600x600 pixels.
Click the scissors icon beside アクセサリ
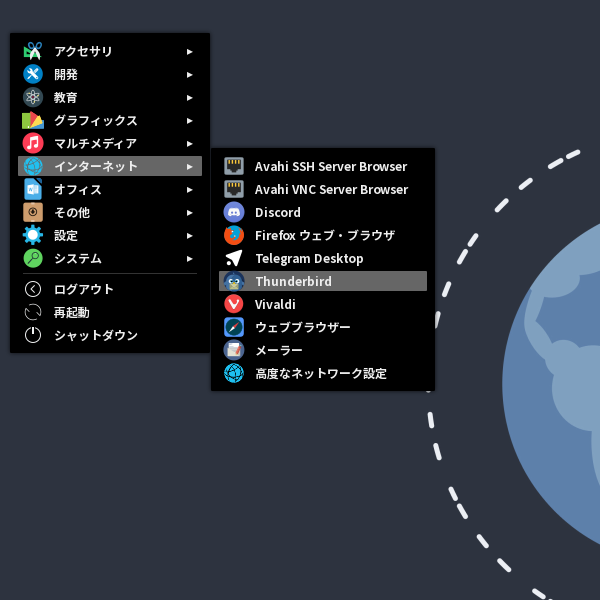[x=33, y=51]
